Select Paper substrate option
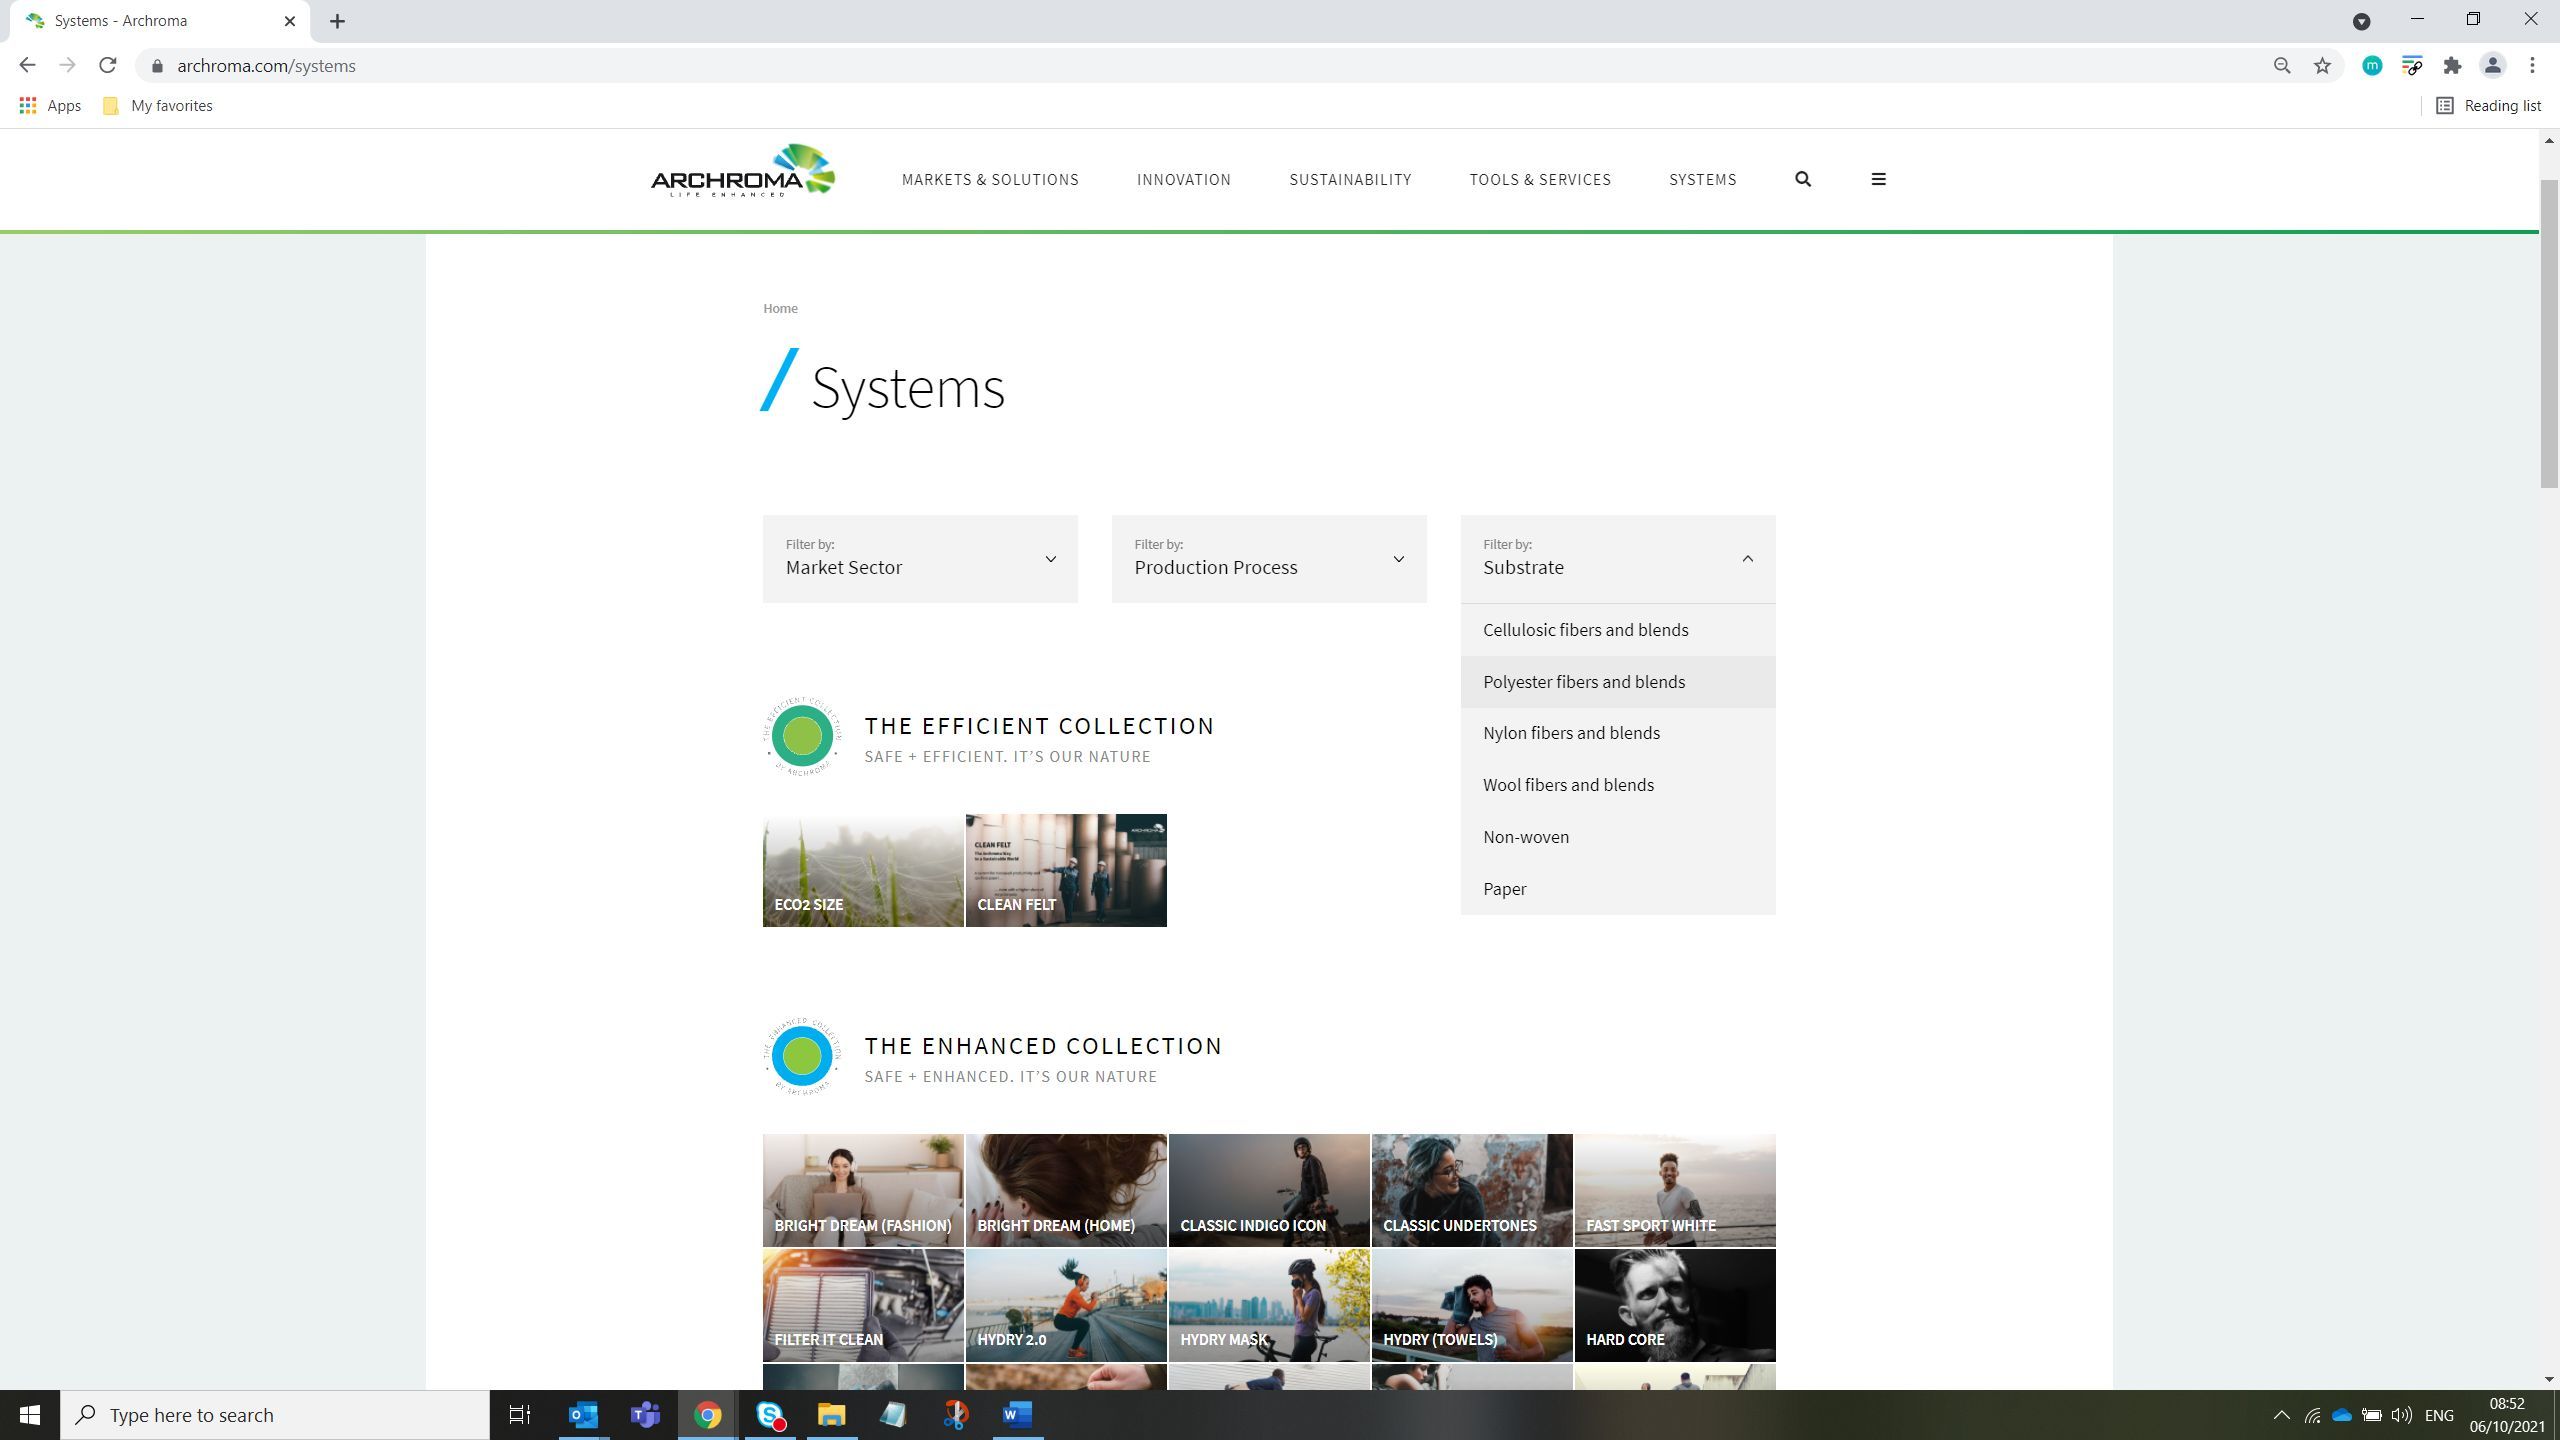The height and width of the screenshot is (1440, 2560). click(x=1618, y=889)
